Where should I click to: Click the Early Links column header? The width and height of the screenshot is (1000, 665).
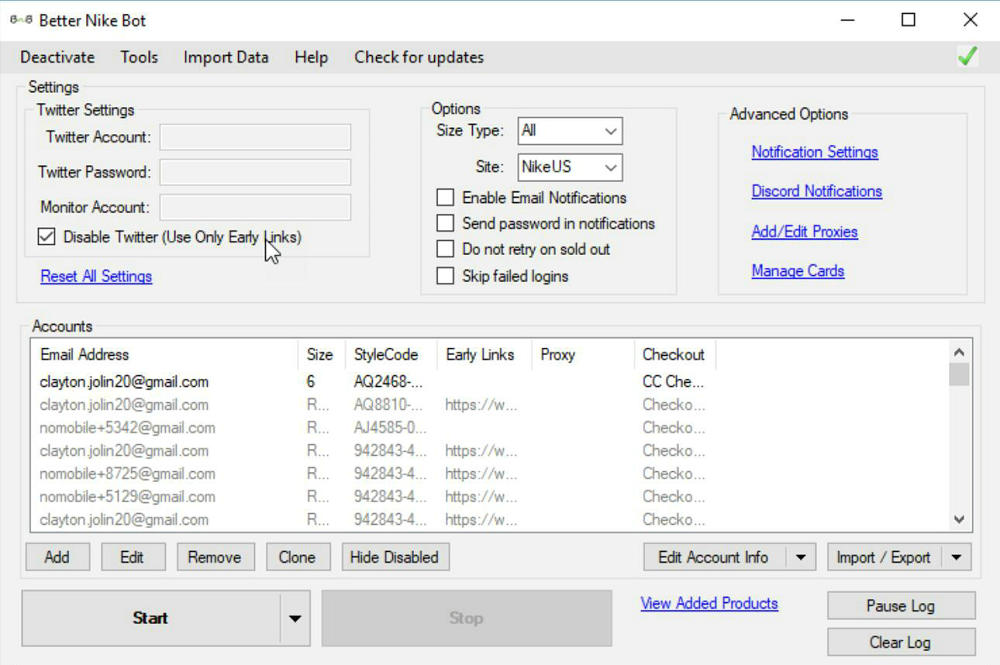pos(484,354)
